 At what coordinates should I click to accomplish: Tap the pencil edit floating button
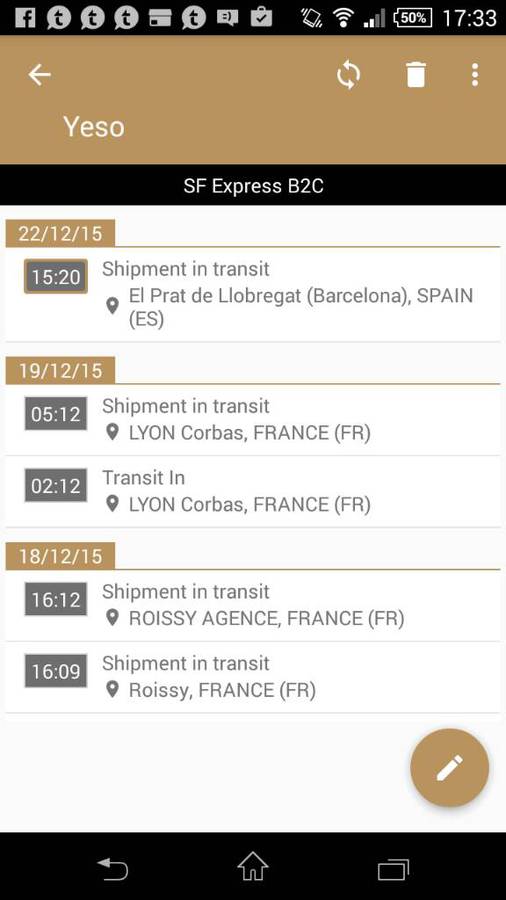[x=449, y=767]
